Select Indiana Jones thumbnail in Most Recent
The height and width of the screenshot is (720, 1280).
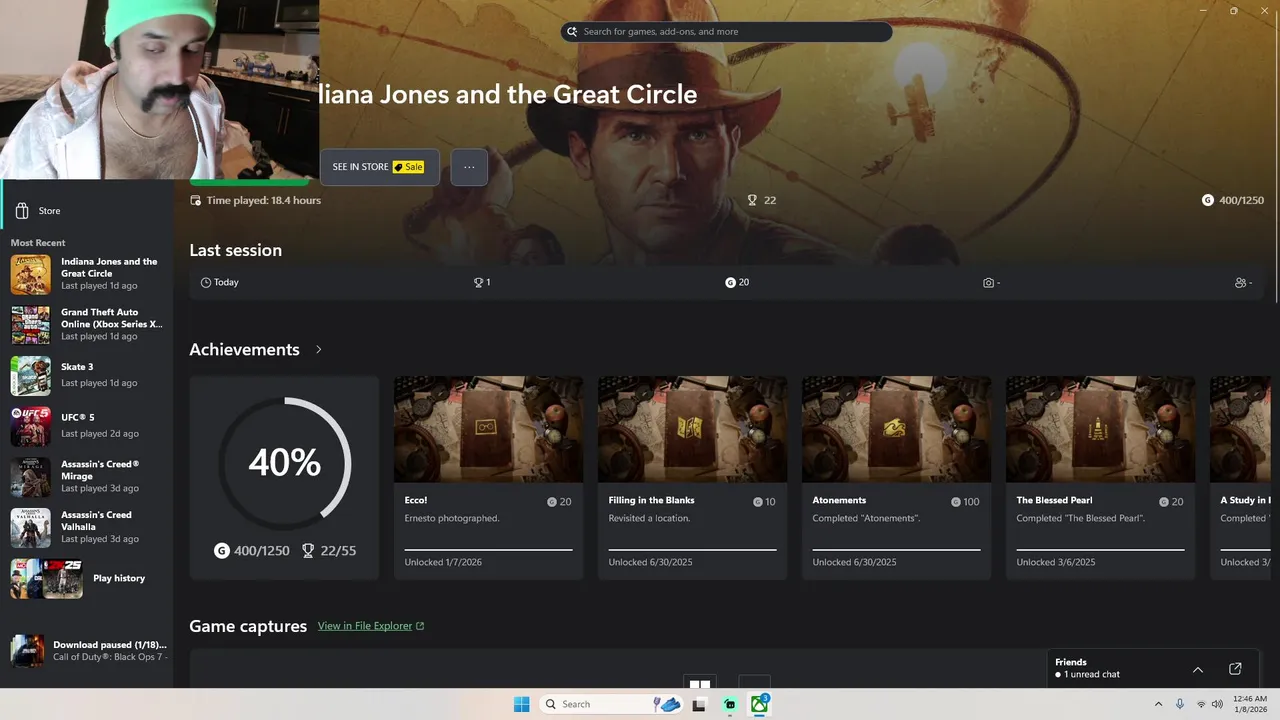point(30,275)
